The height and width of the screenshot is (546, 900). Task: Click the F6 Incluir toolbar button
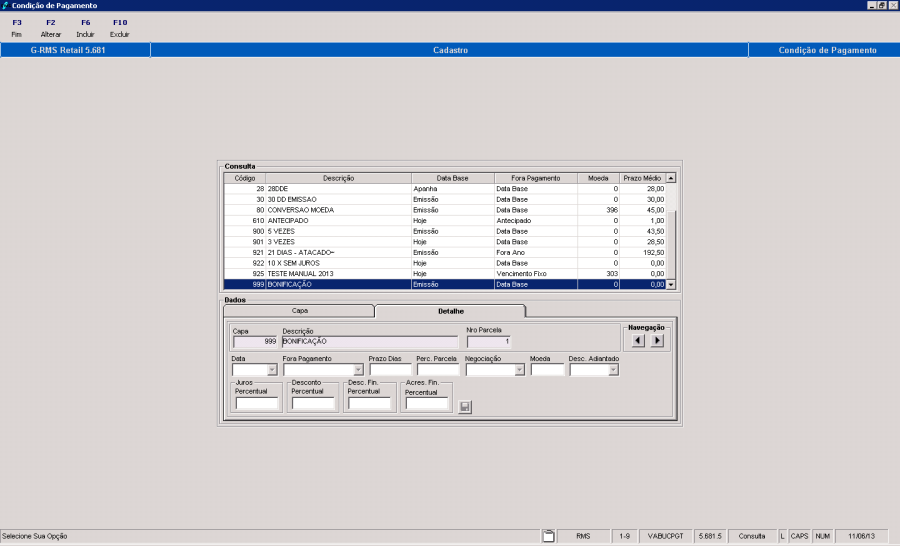(x=85, y=28)
